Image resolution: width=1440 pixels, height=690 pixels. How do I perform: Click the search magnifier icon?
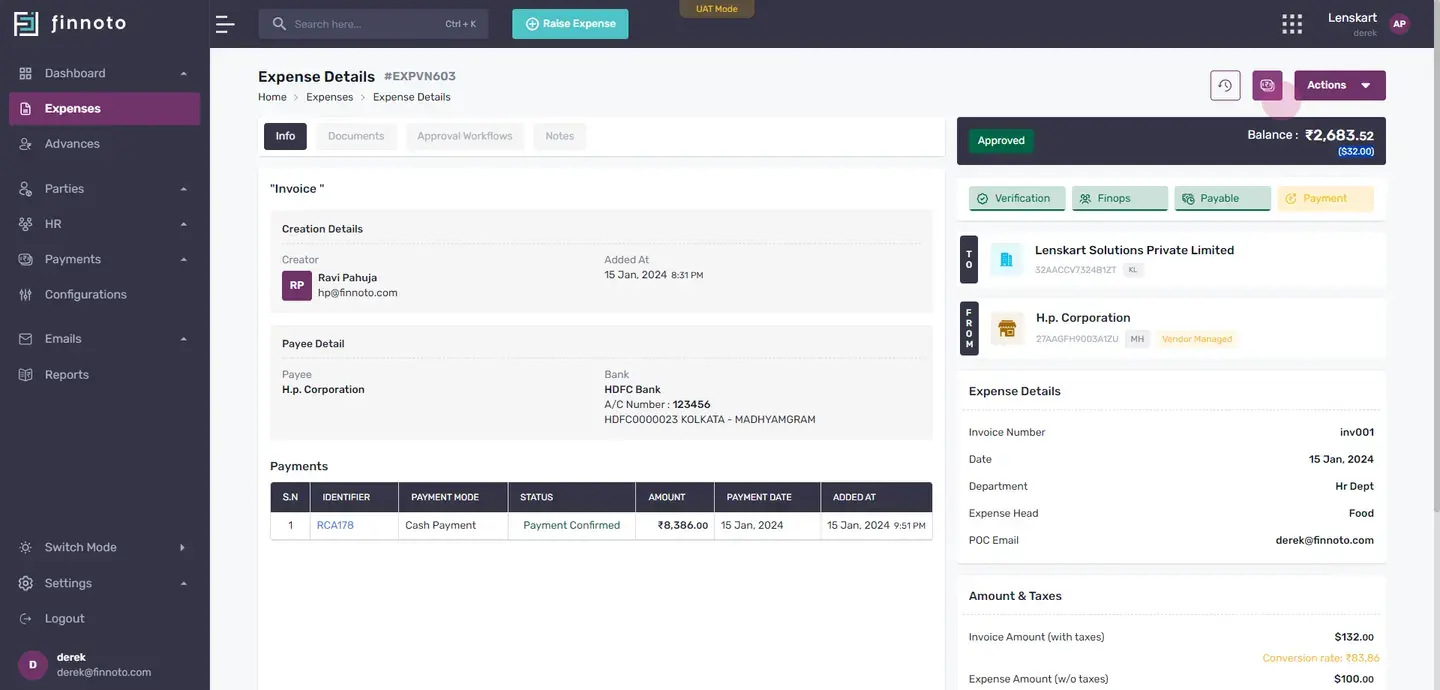point(279,24)
